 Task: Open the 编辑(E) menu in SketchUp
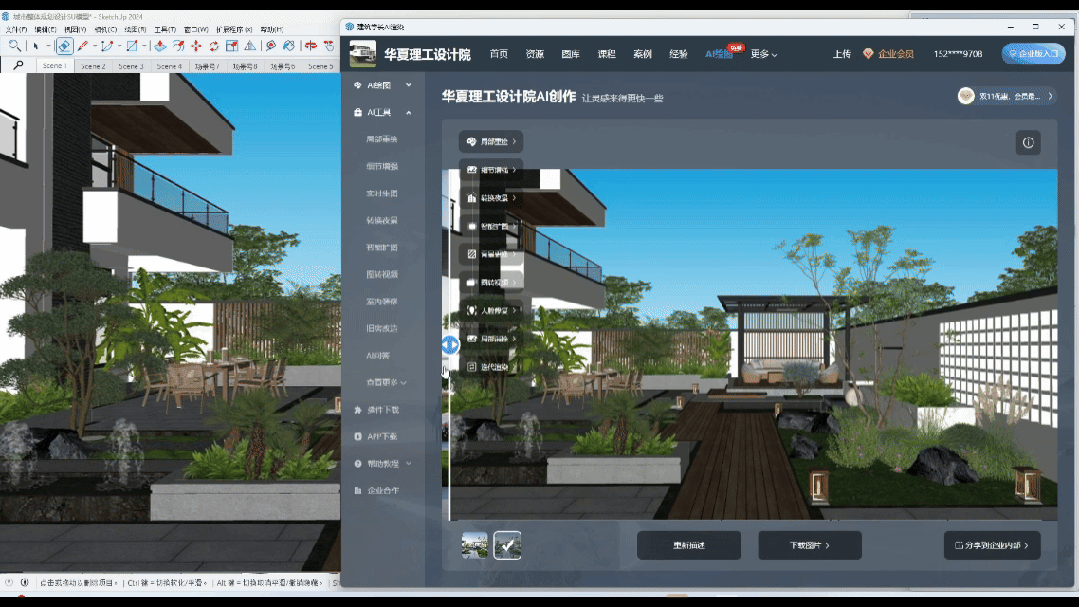click(x=45, y=30)
